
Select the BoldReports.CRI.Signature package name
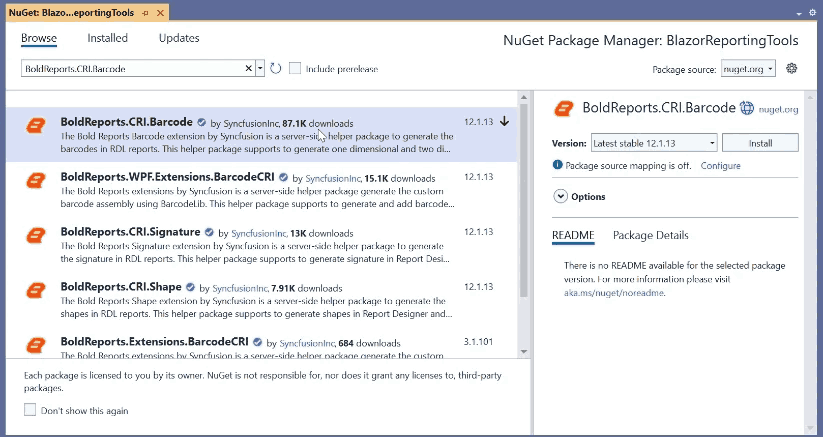(130, 231)
